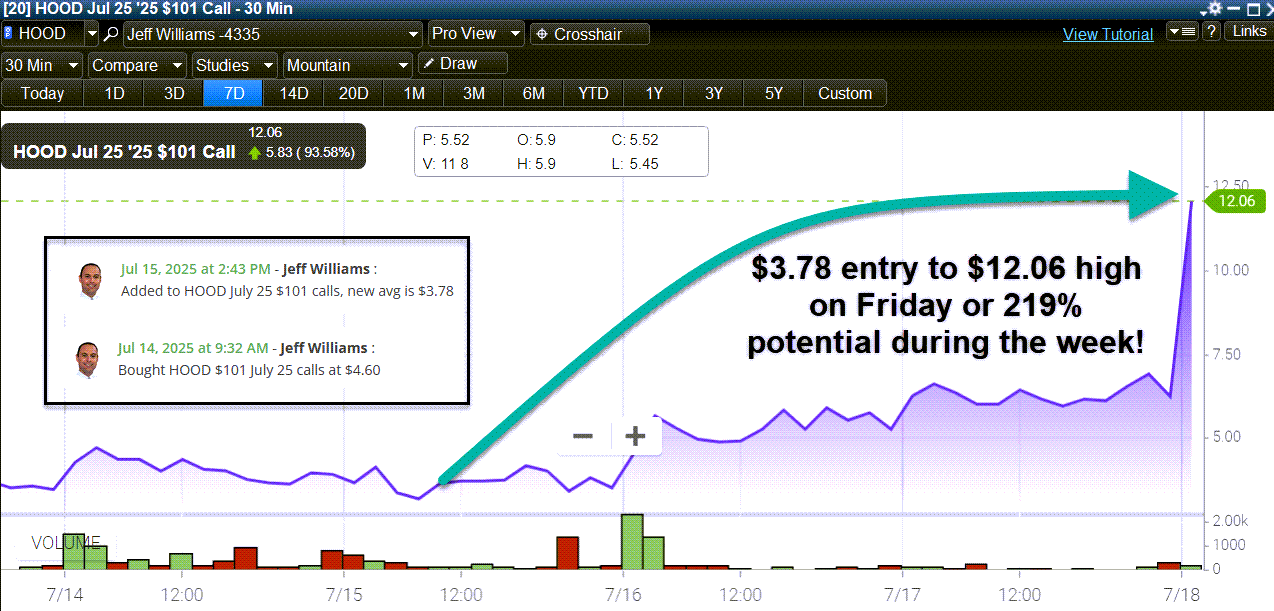Screen dimensions: 1274x611
Task: Open the Jeff Williams -4335 account dropdown
Action: [272, 34]
